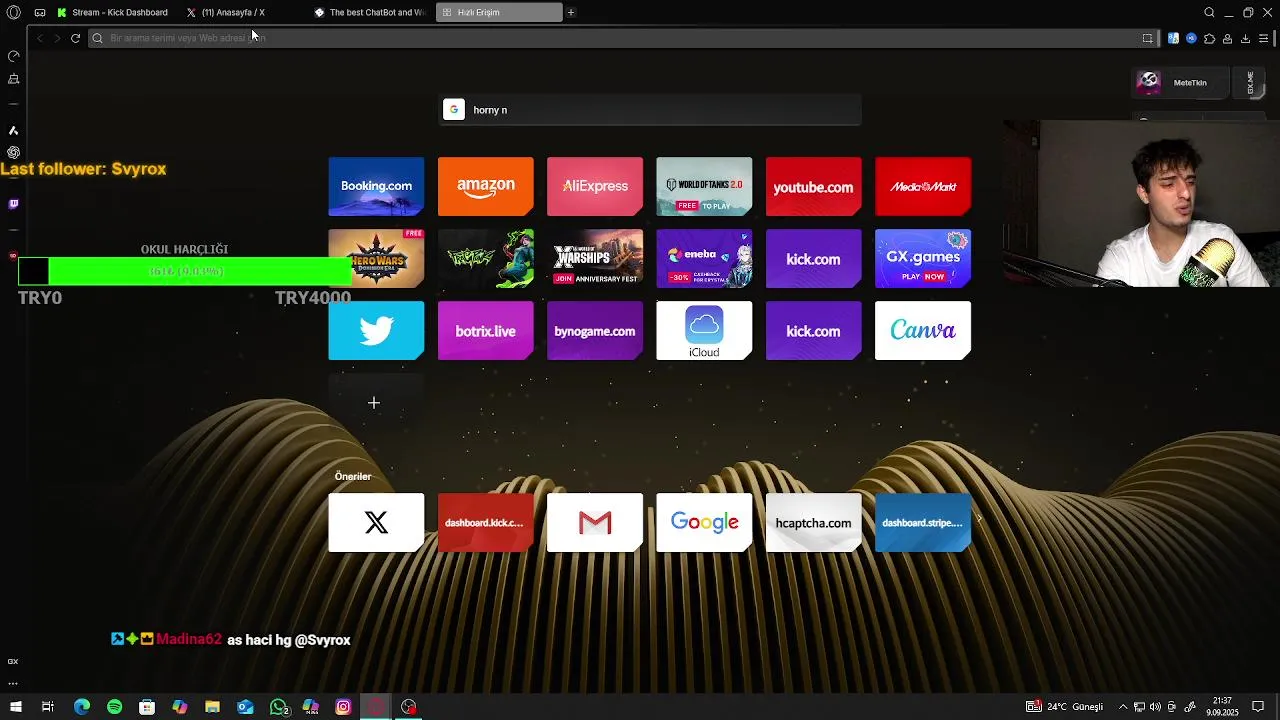
Task: Open the Aria AI icon in sidebar
Action: pos(13,130)
